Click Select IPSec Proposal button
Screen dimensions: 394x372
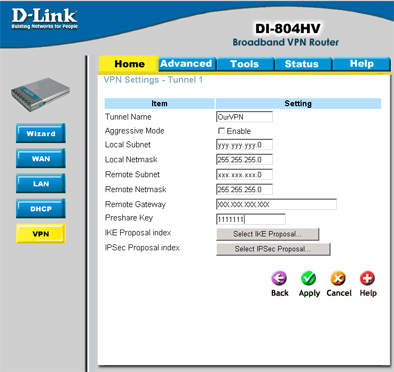(x=273, y=249)
